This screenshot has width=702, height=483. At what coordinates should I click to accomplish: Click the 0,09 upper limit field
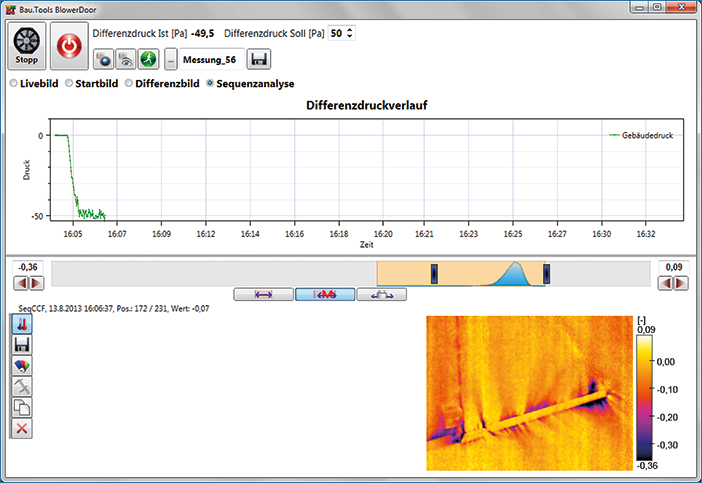click(673, 267)
